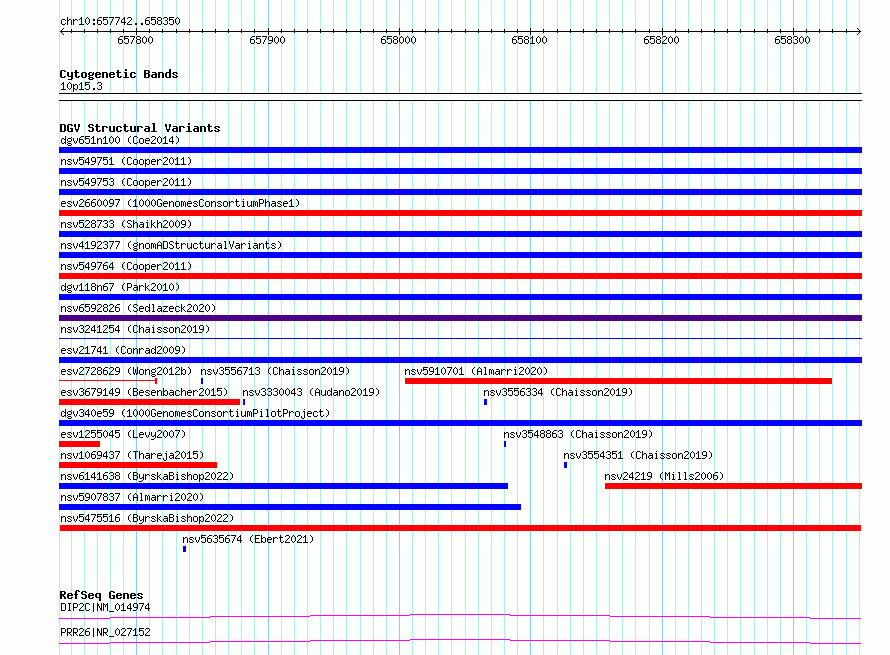
Task: Click the thin blue line under nsv3241254
Action: point(460,339)
